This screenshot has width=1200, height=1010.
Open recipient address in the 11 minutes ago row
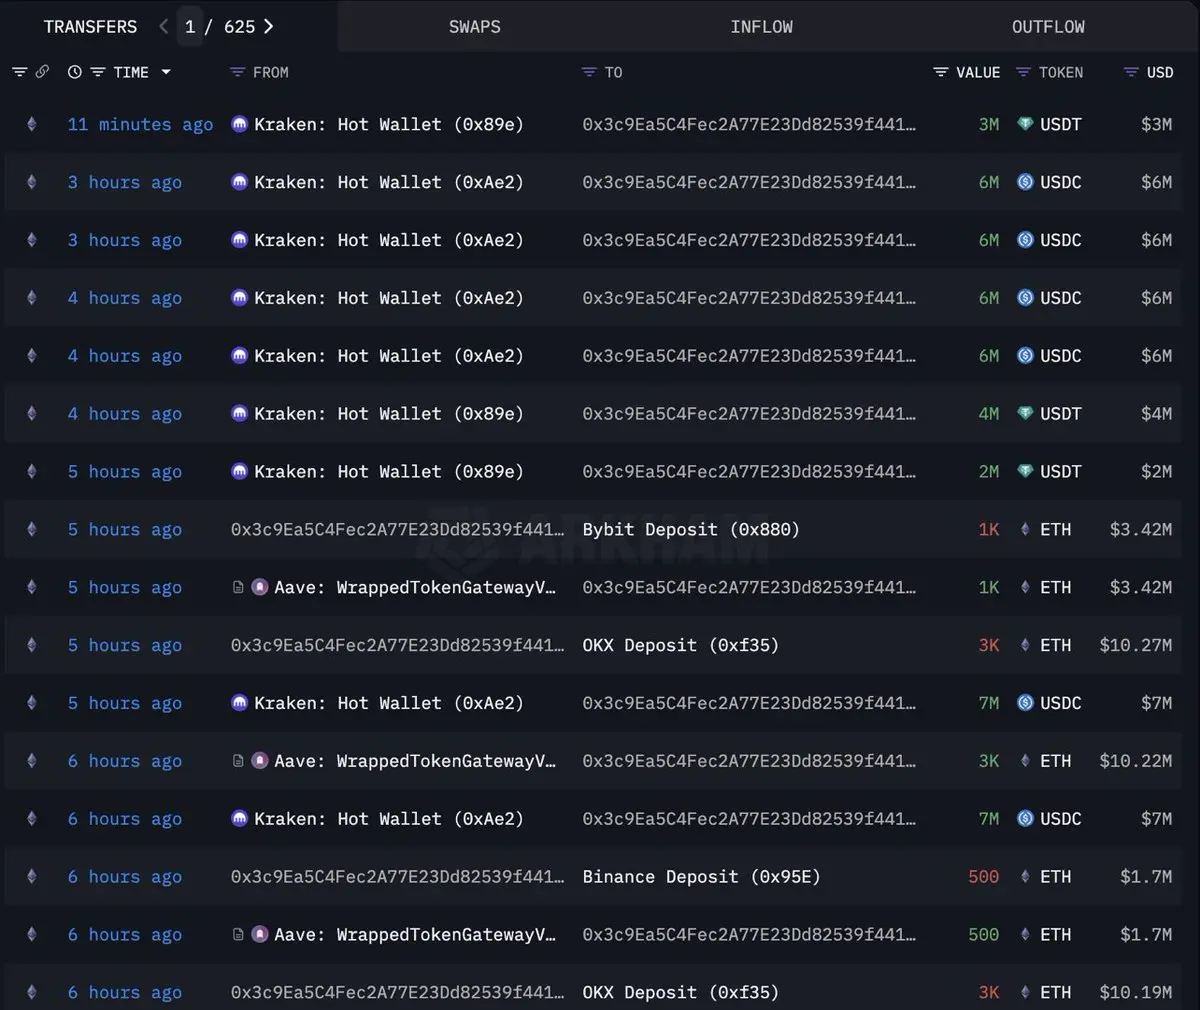pyautogui.click(x=749, y=124)
